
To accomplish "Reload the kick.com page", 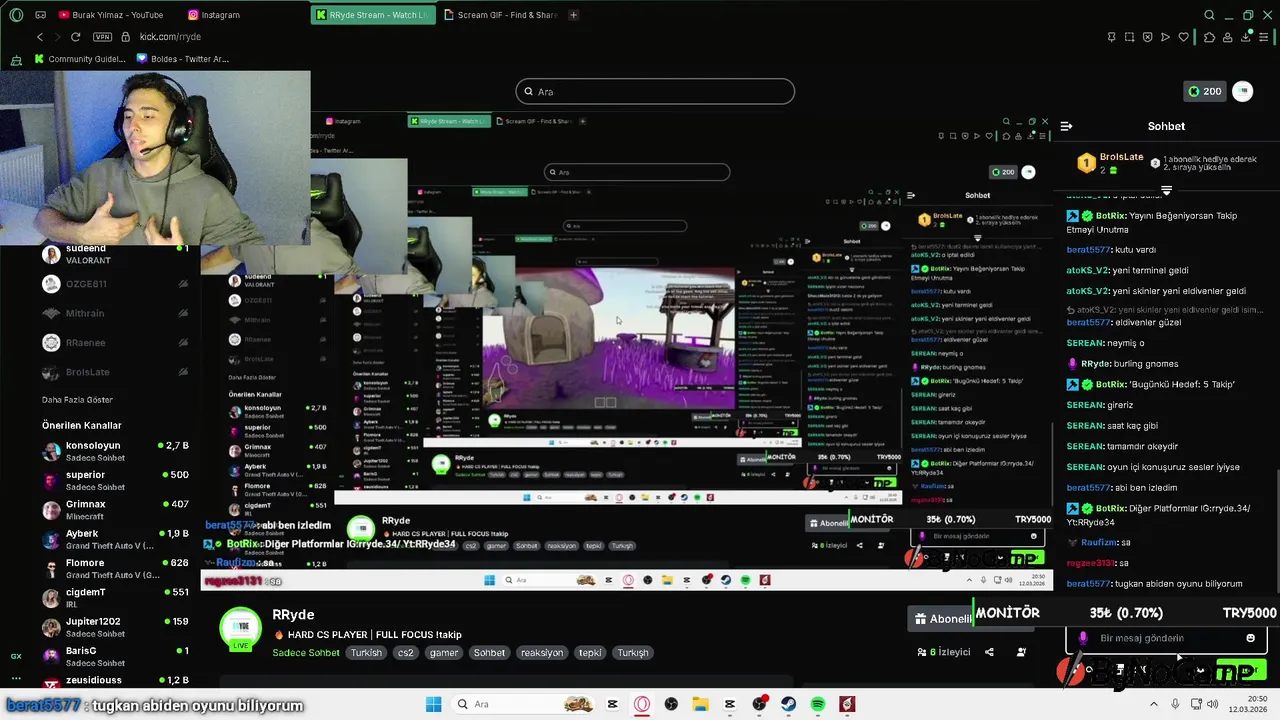I will click(75, 37).
